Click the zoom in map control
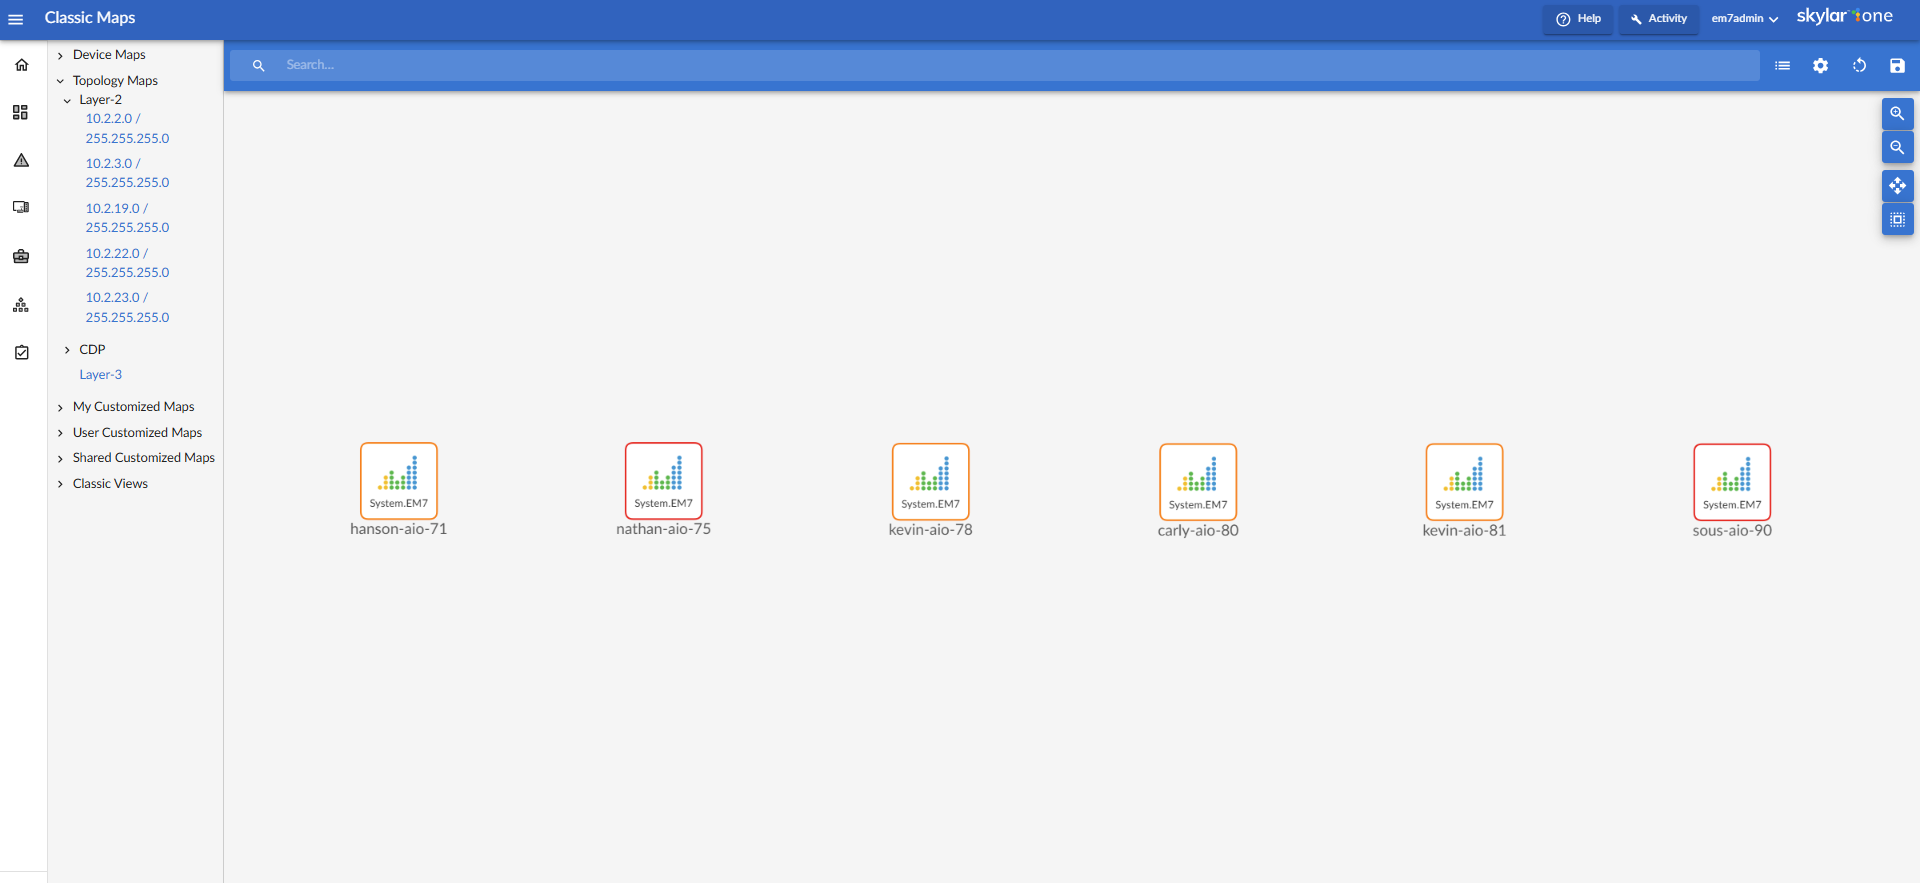The width and height of the screenshot is (1920, 883). click(1897, 114)
